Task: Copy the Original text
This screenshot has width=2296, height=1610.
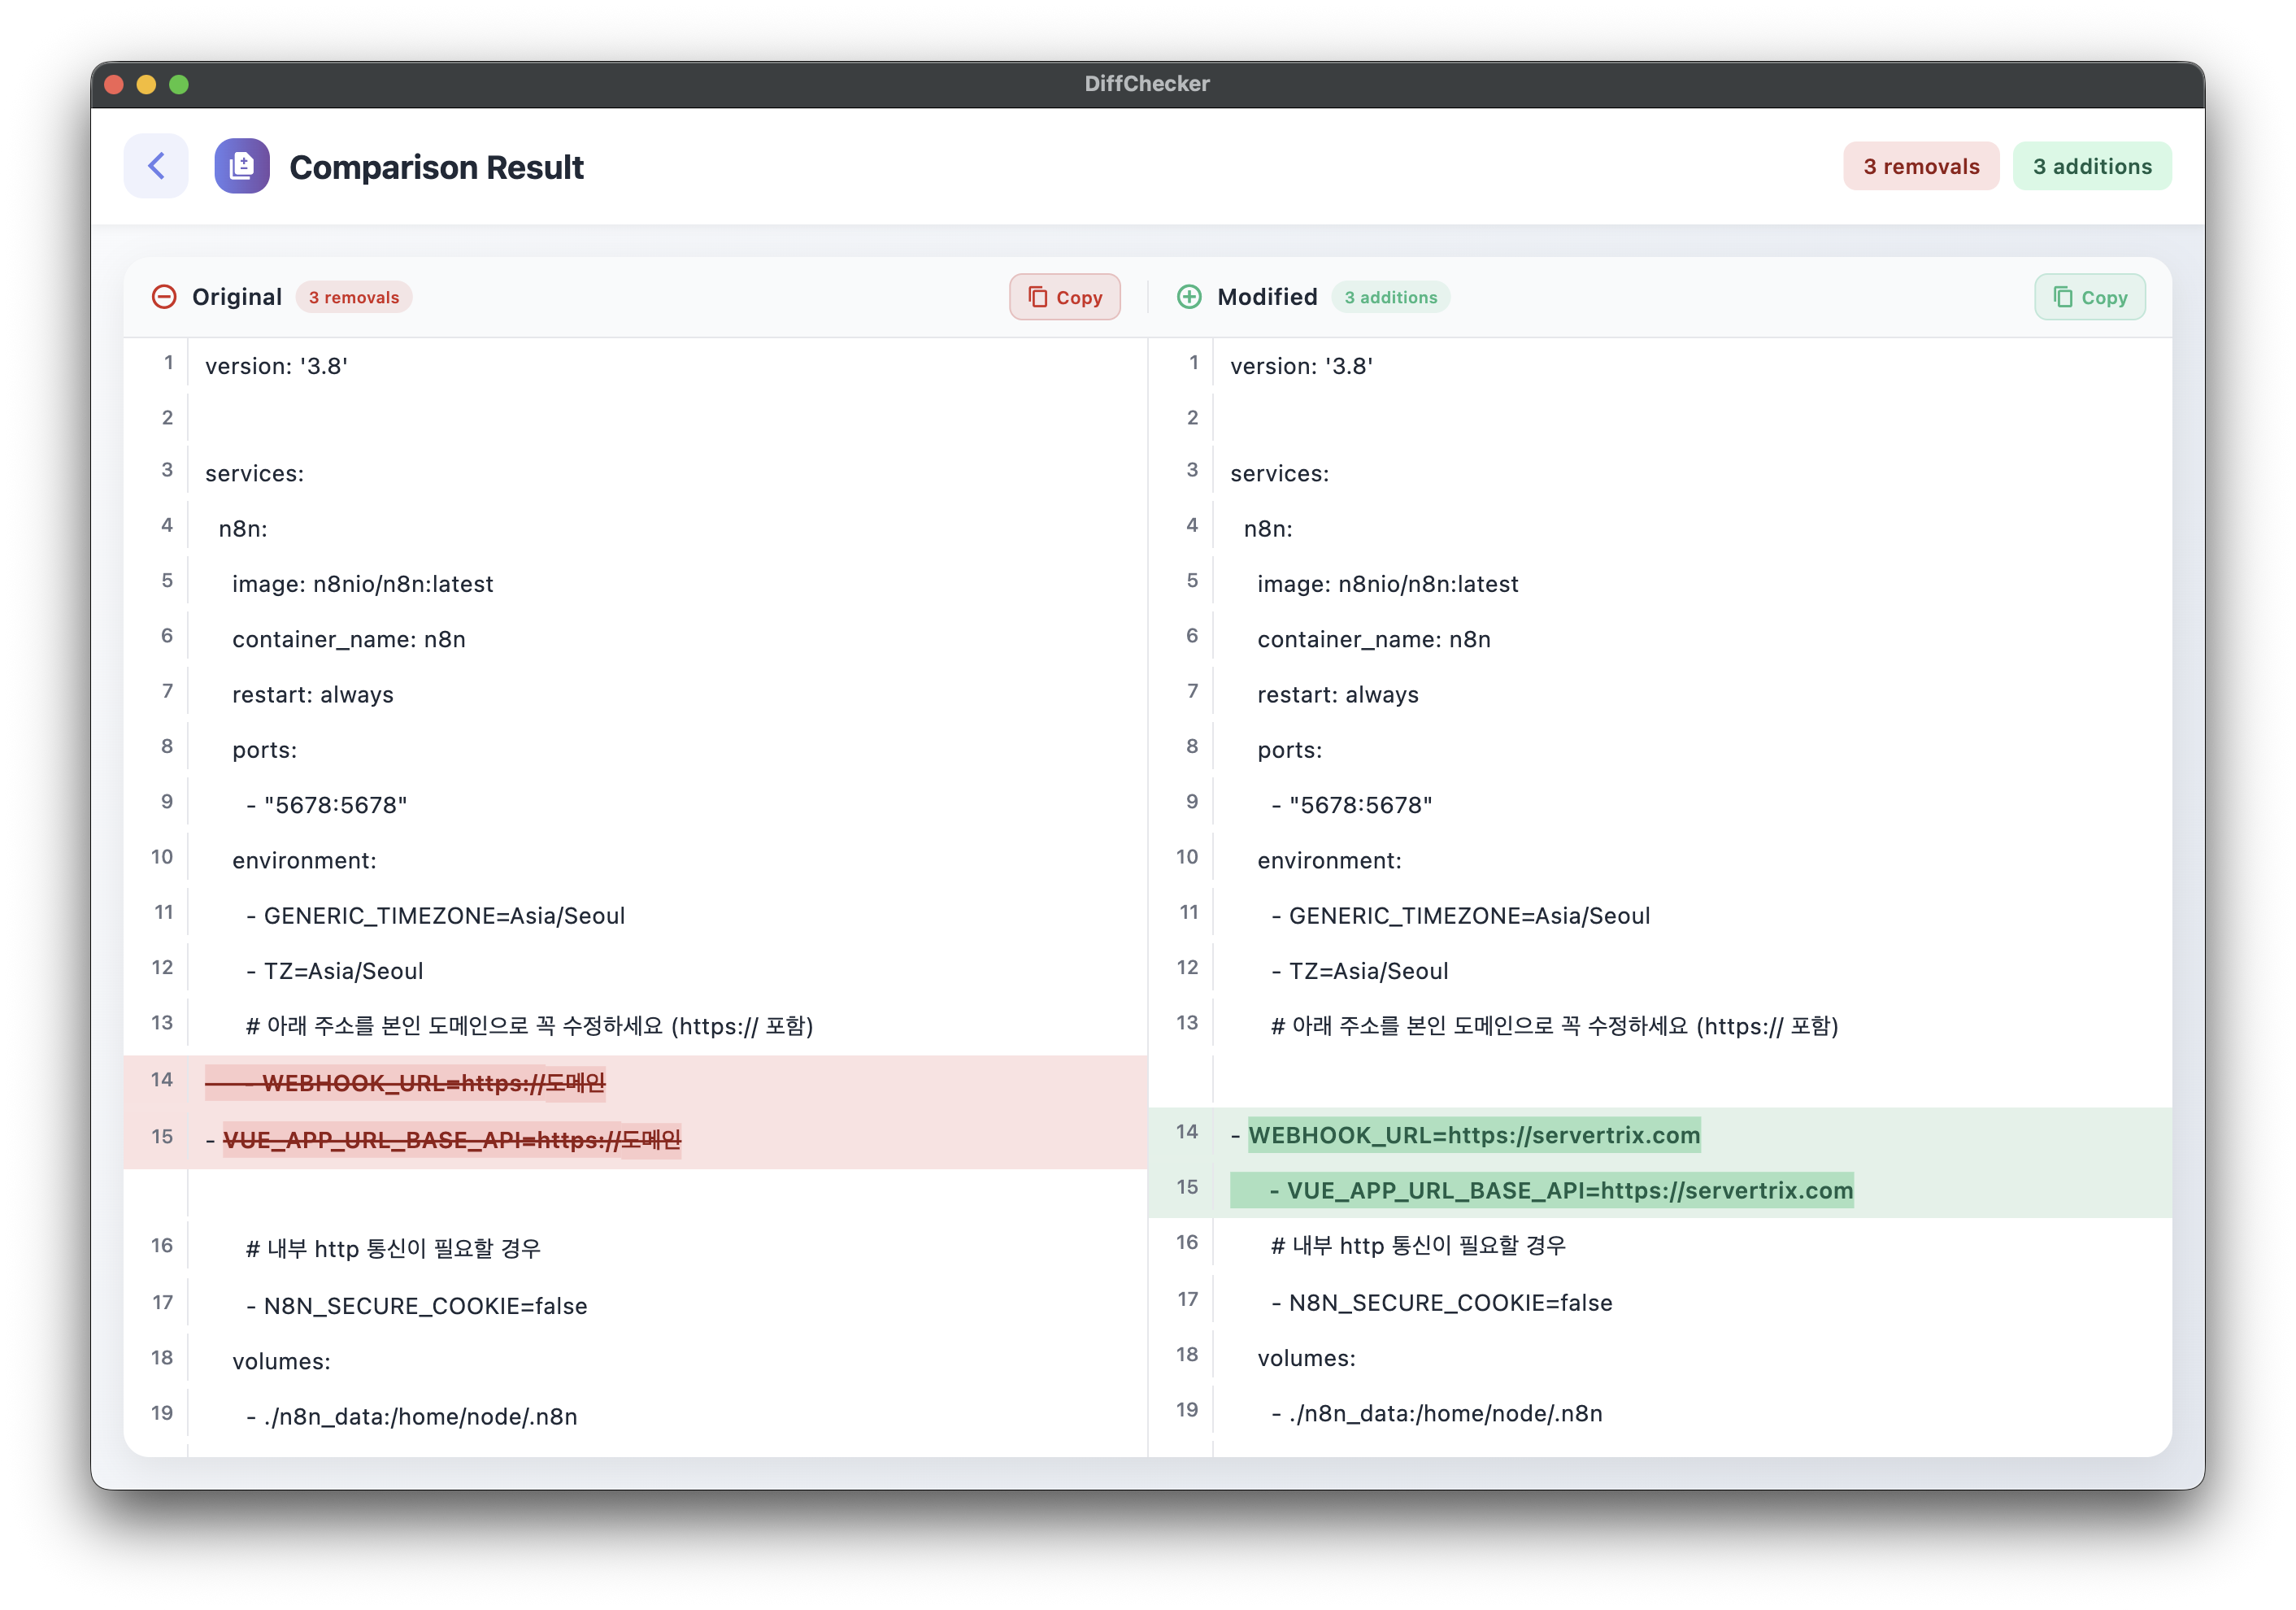Action: click(1064, 297)
